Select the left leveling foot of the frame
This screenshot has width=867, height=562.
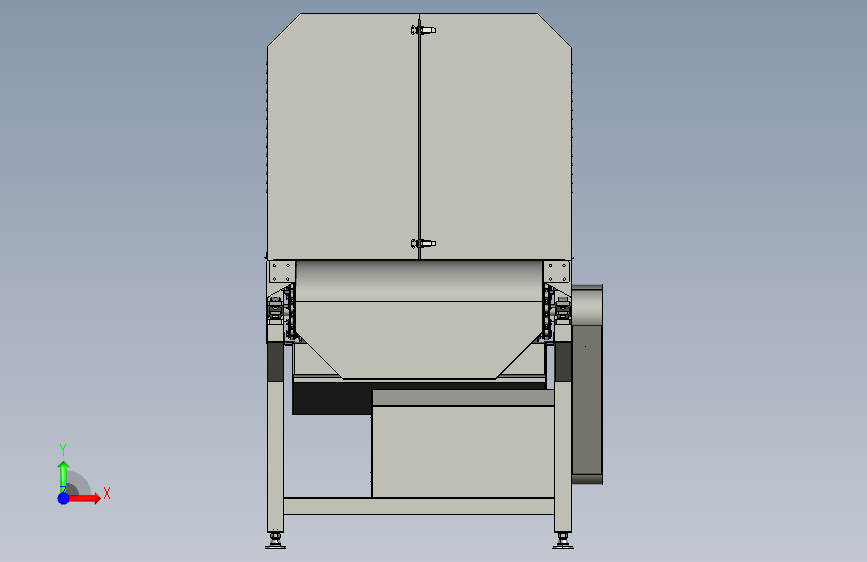[275, 540]
